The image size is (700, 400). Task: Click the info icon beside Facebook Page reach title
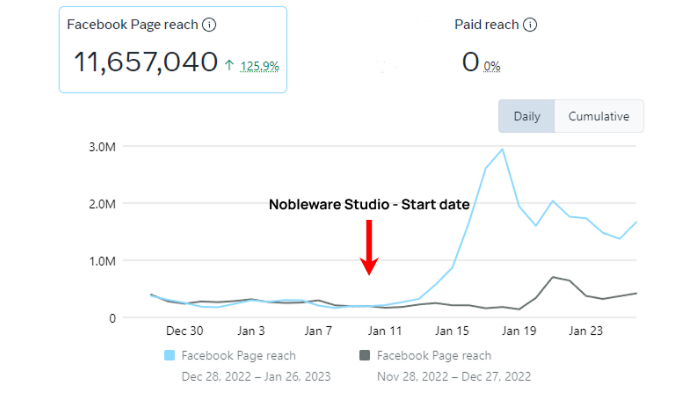tap(208, 25)
